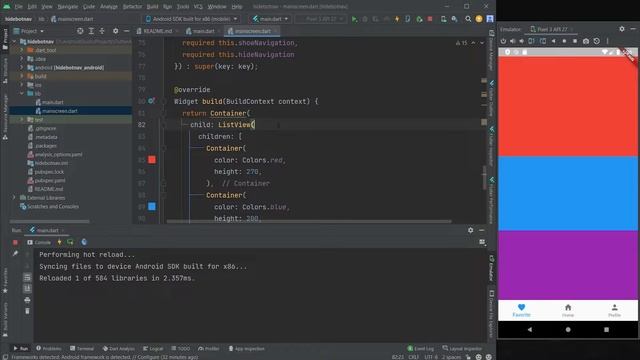640x360 pixels.
Task: Tap the Android back triangle at phone bottom
Action: coord(529,329)
